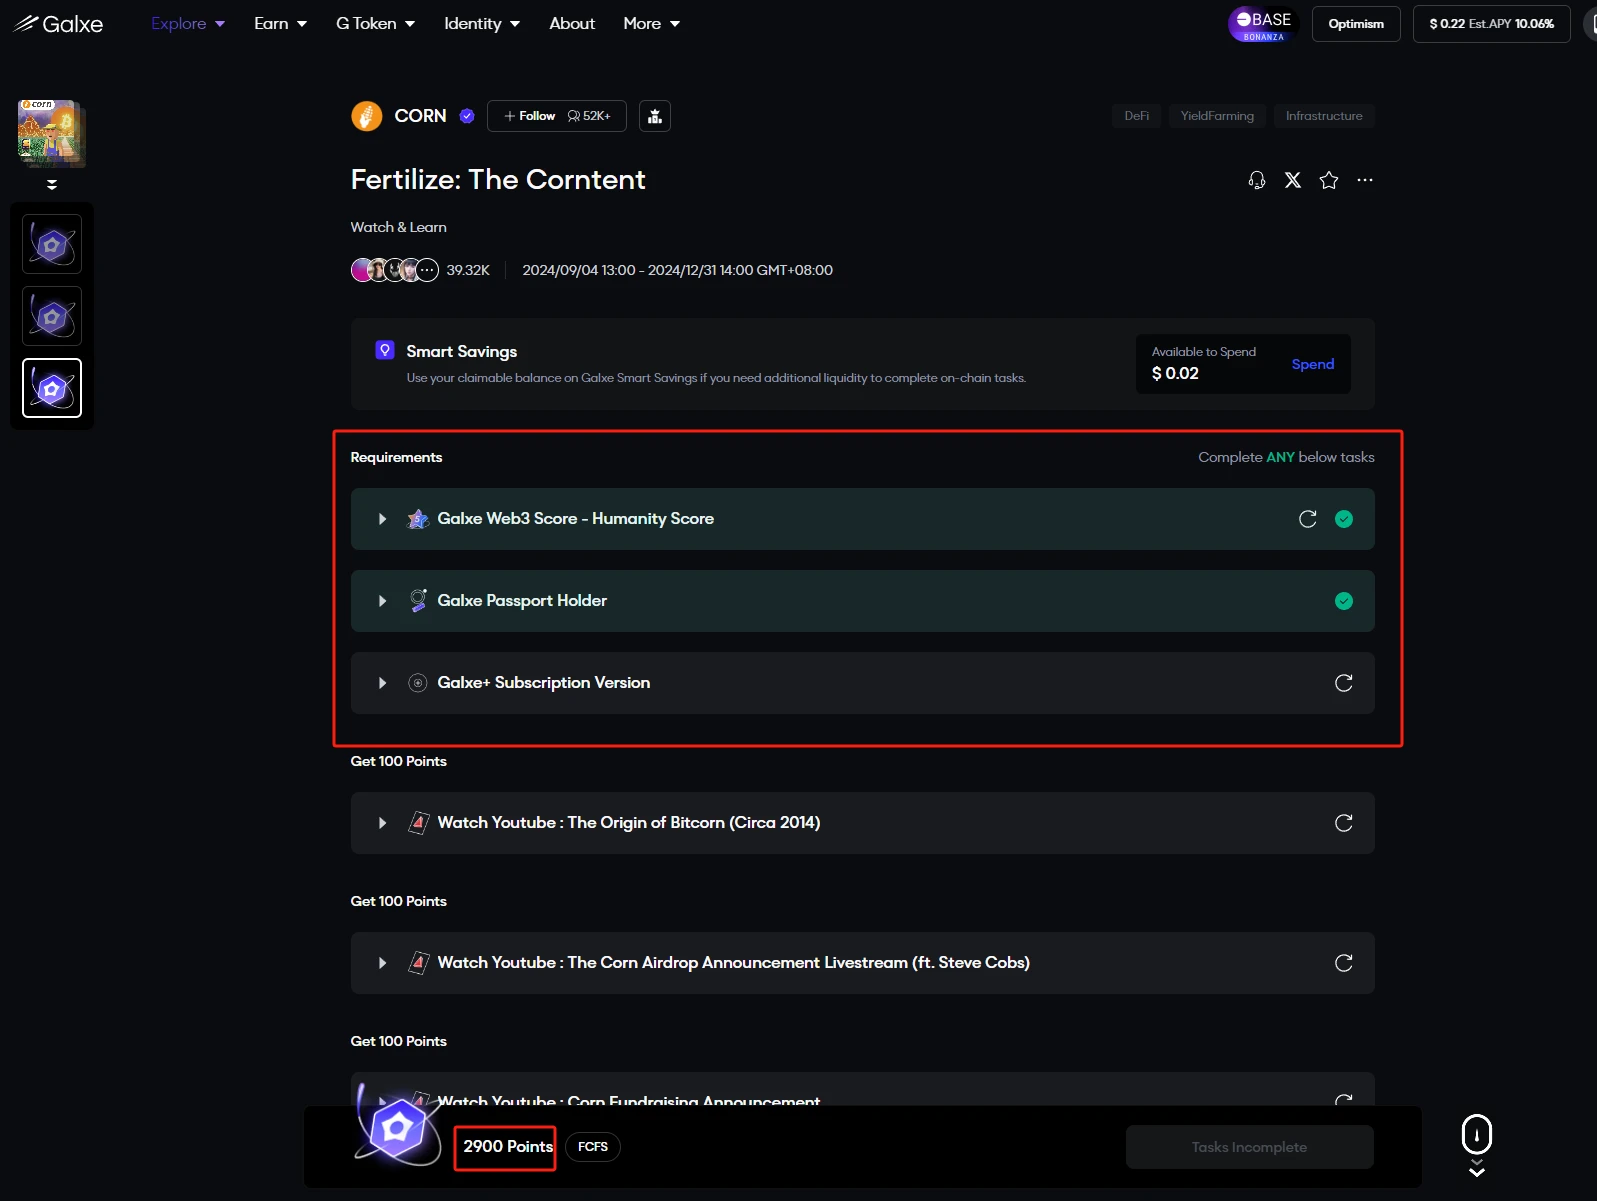1597x1201 pixels.
Task: Select the Corn campaign thumbnail in sidebar
Action: 50,132
